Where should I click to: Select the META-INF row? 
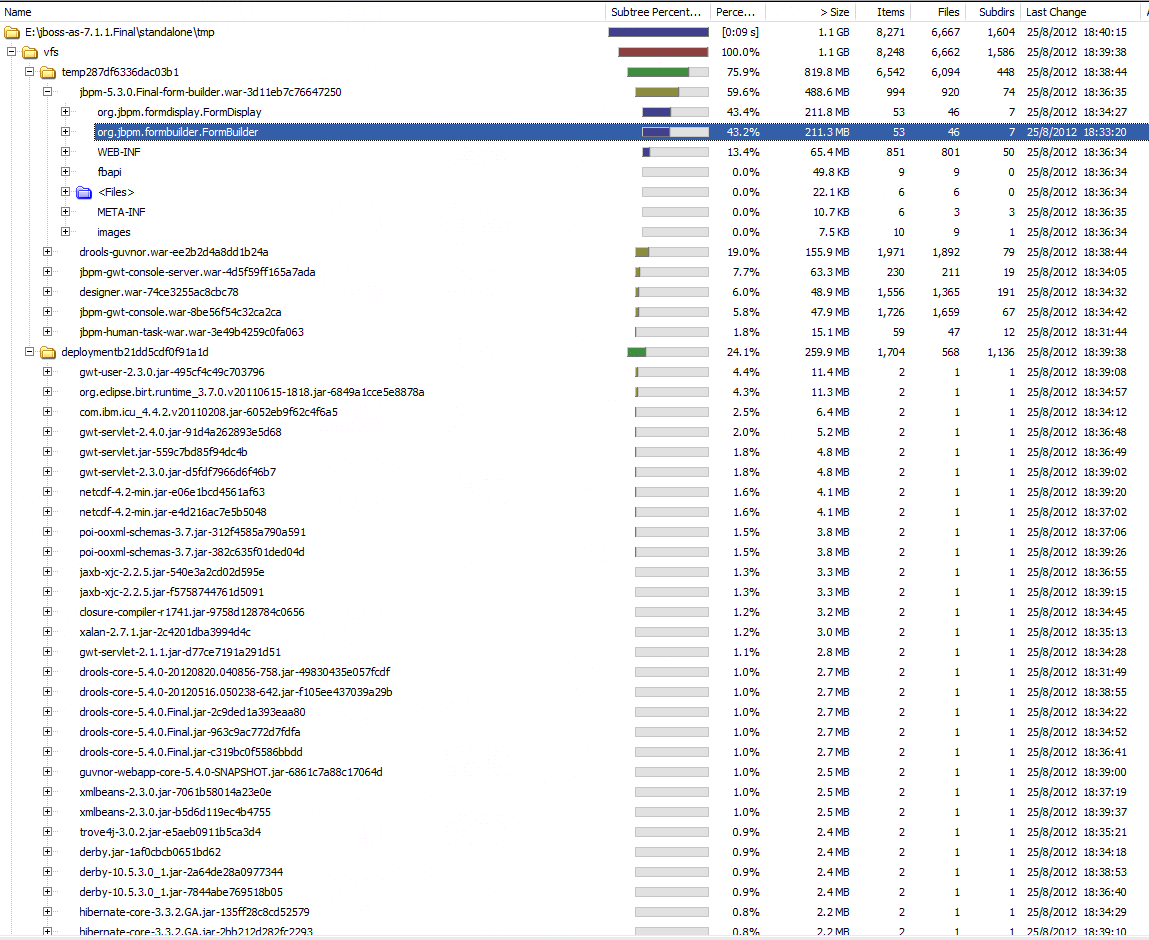pyautogui.click(x=574, y=212)
